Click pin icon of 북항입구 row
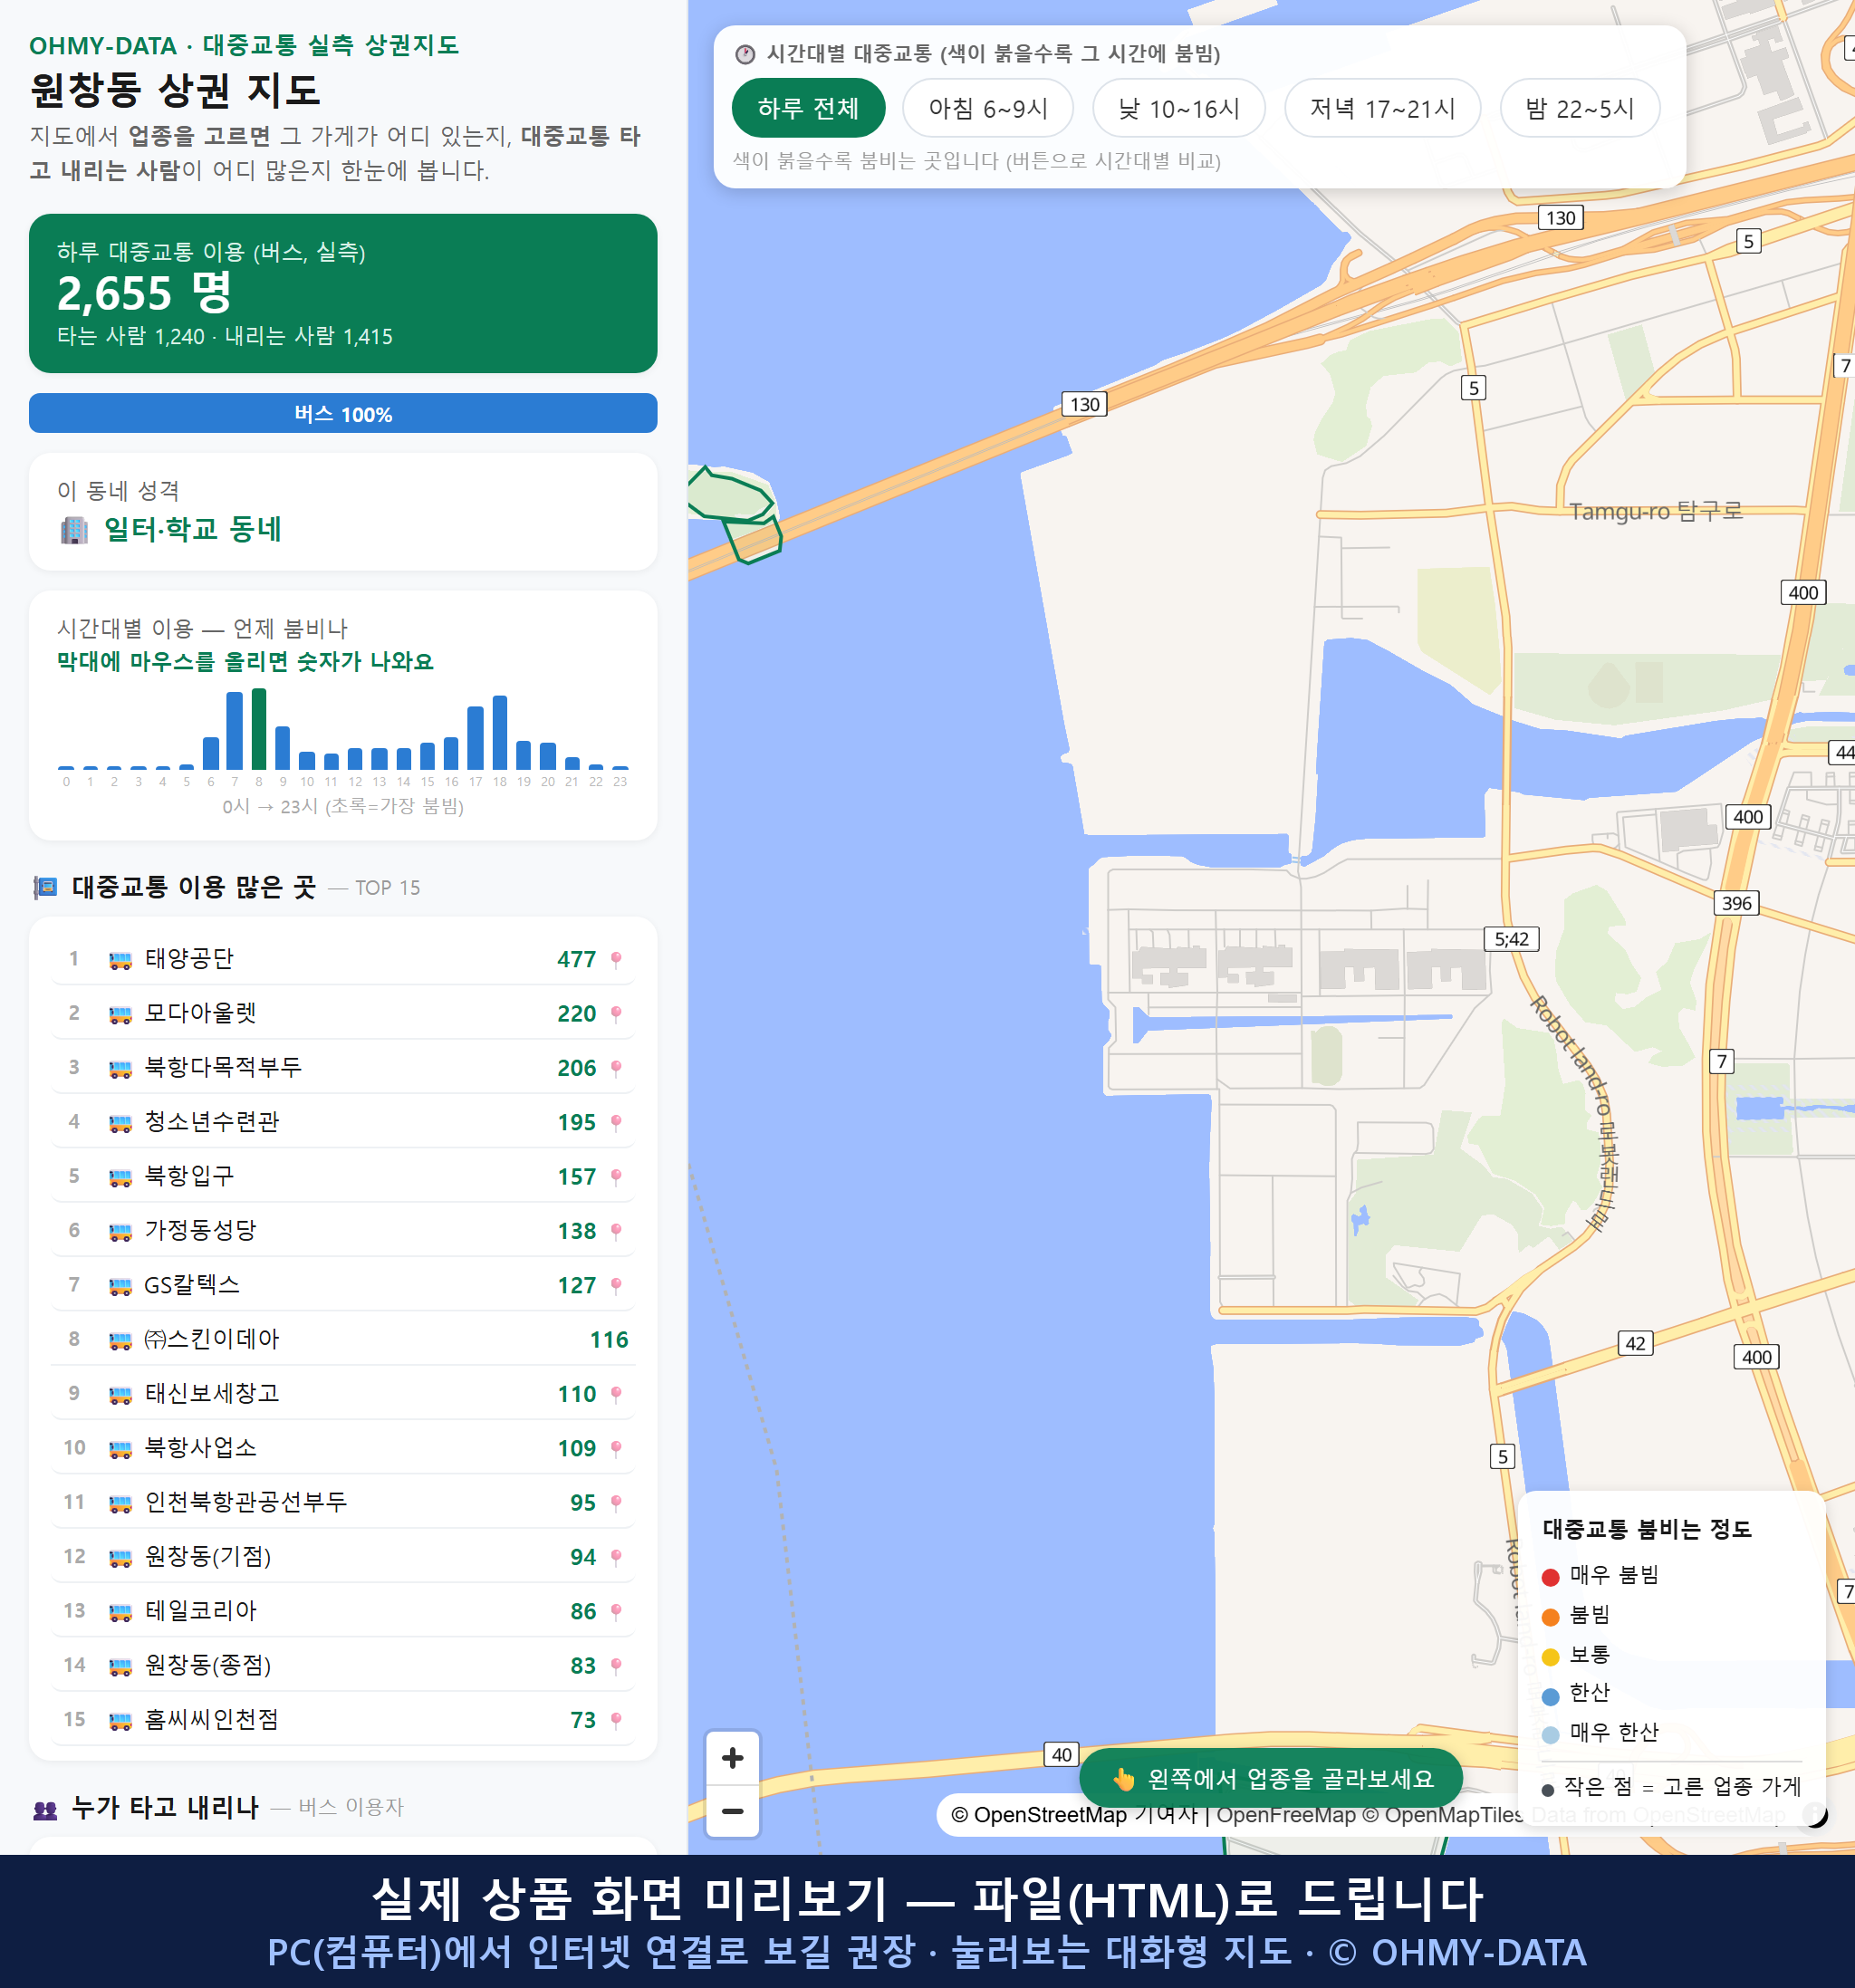Screen dimensions: 1855x1988 (616, 1177)
